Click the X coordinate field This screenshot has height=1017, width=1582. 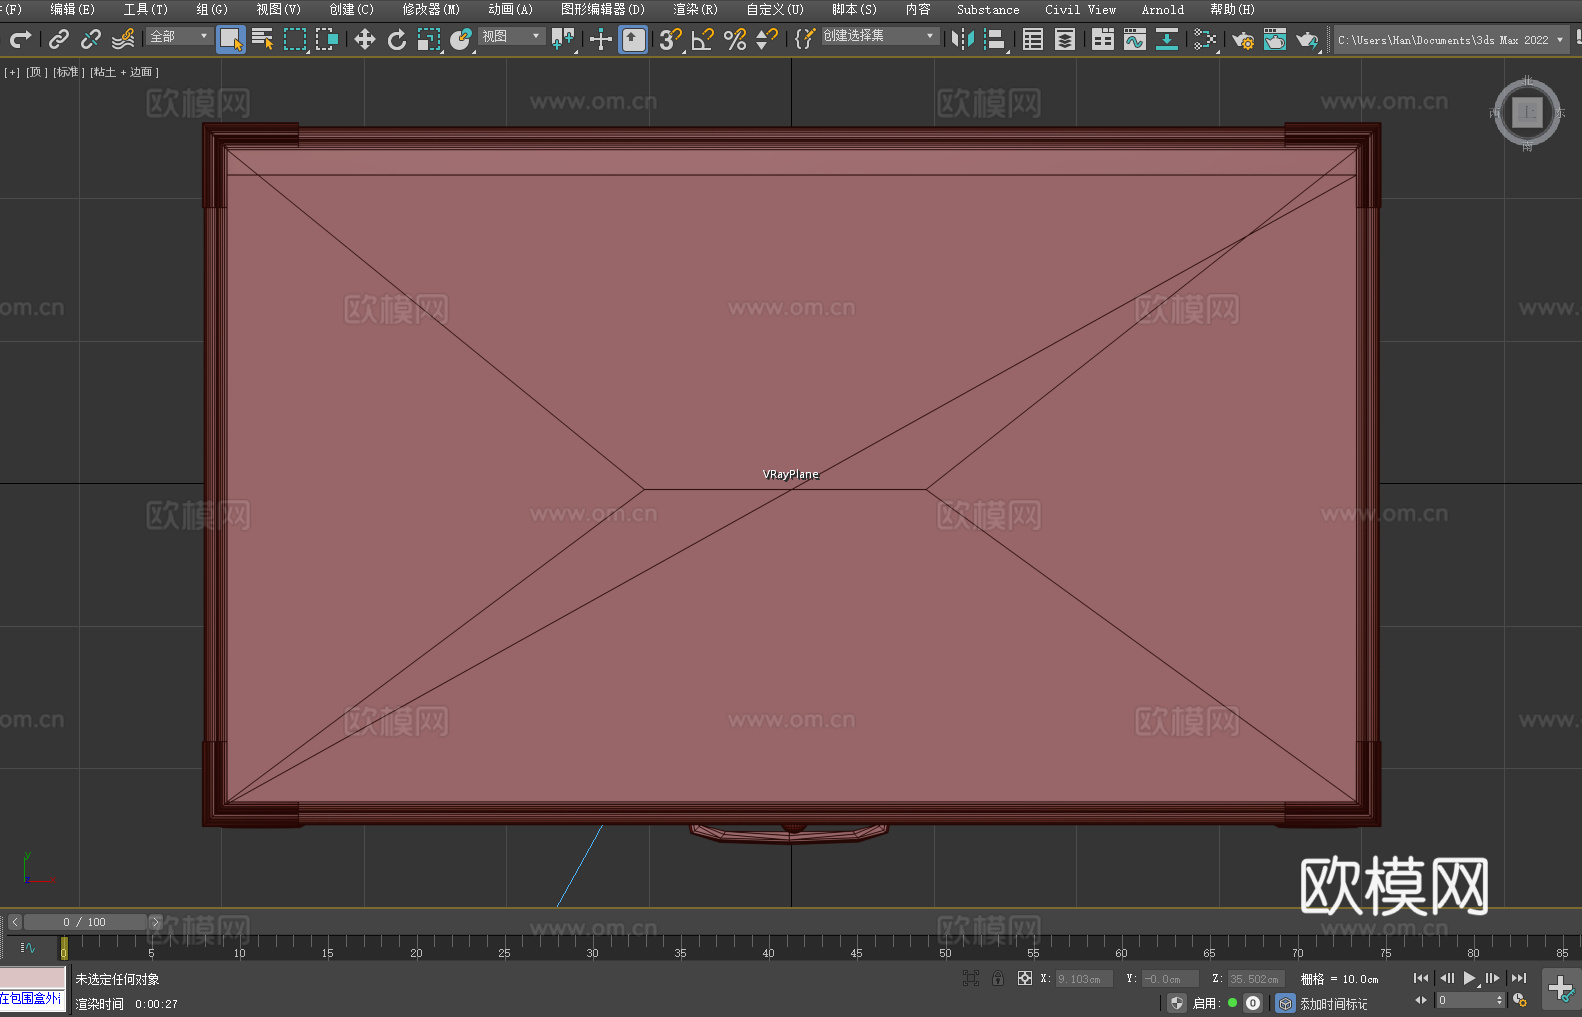(x=1085, y=979)
